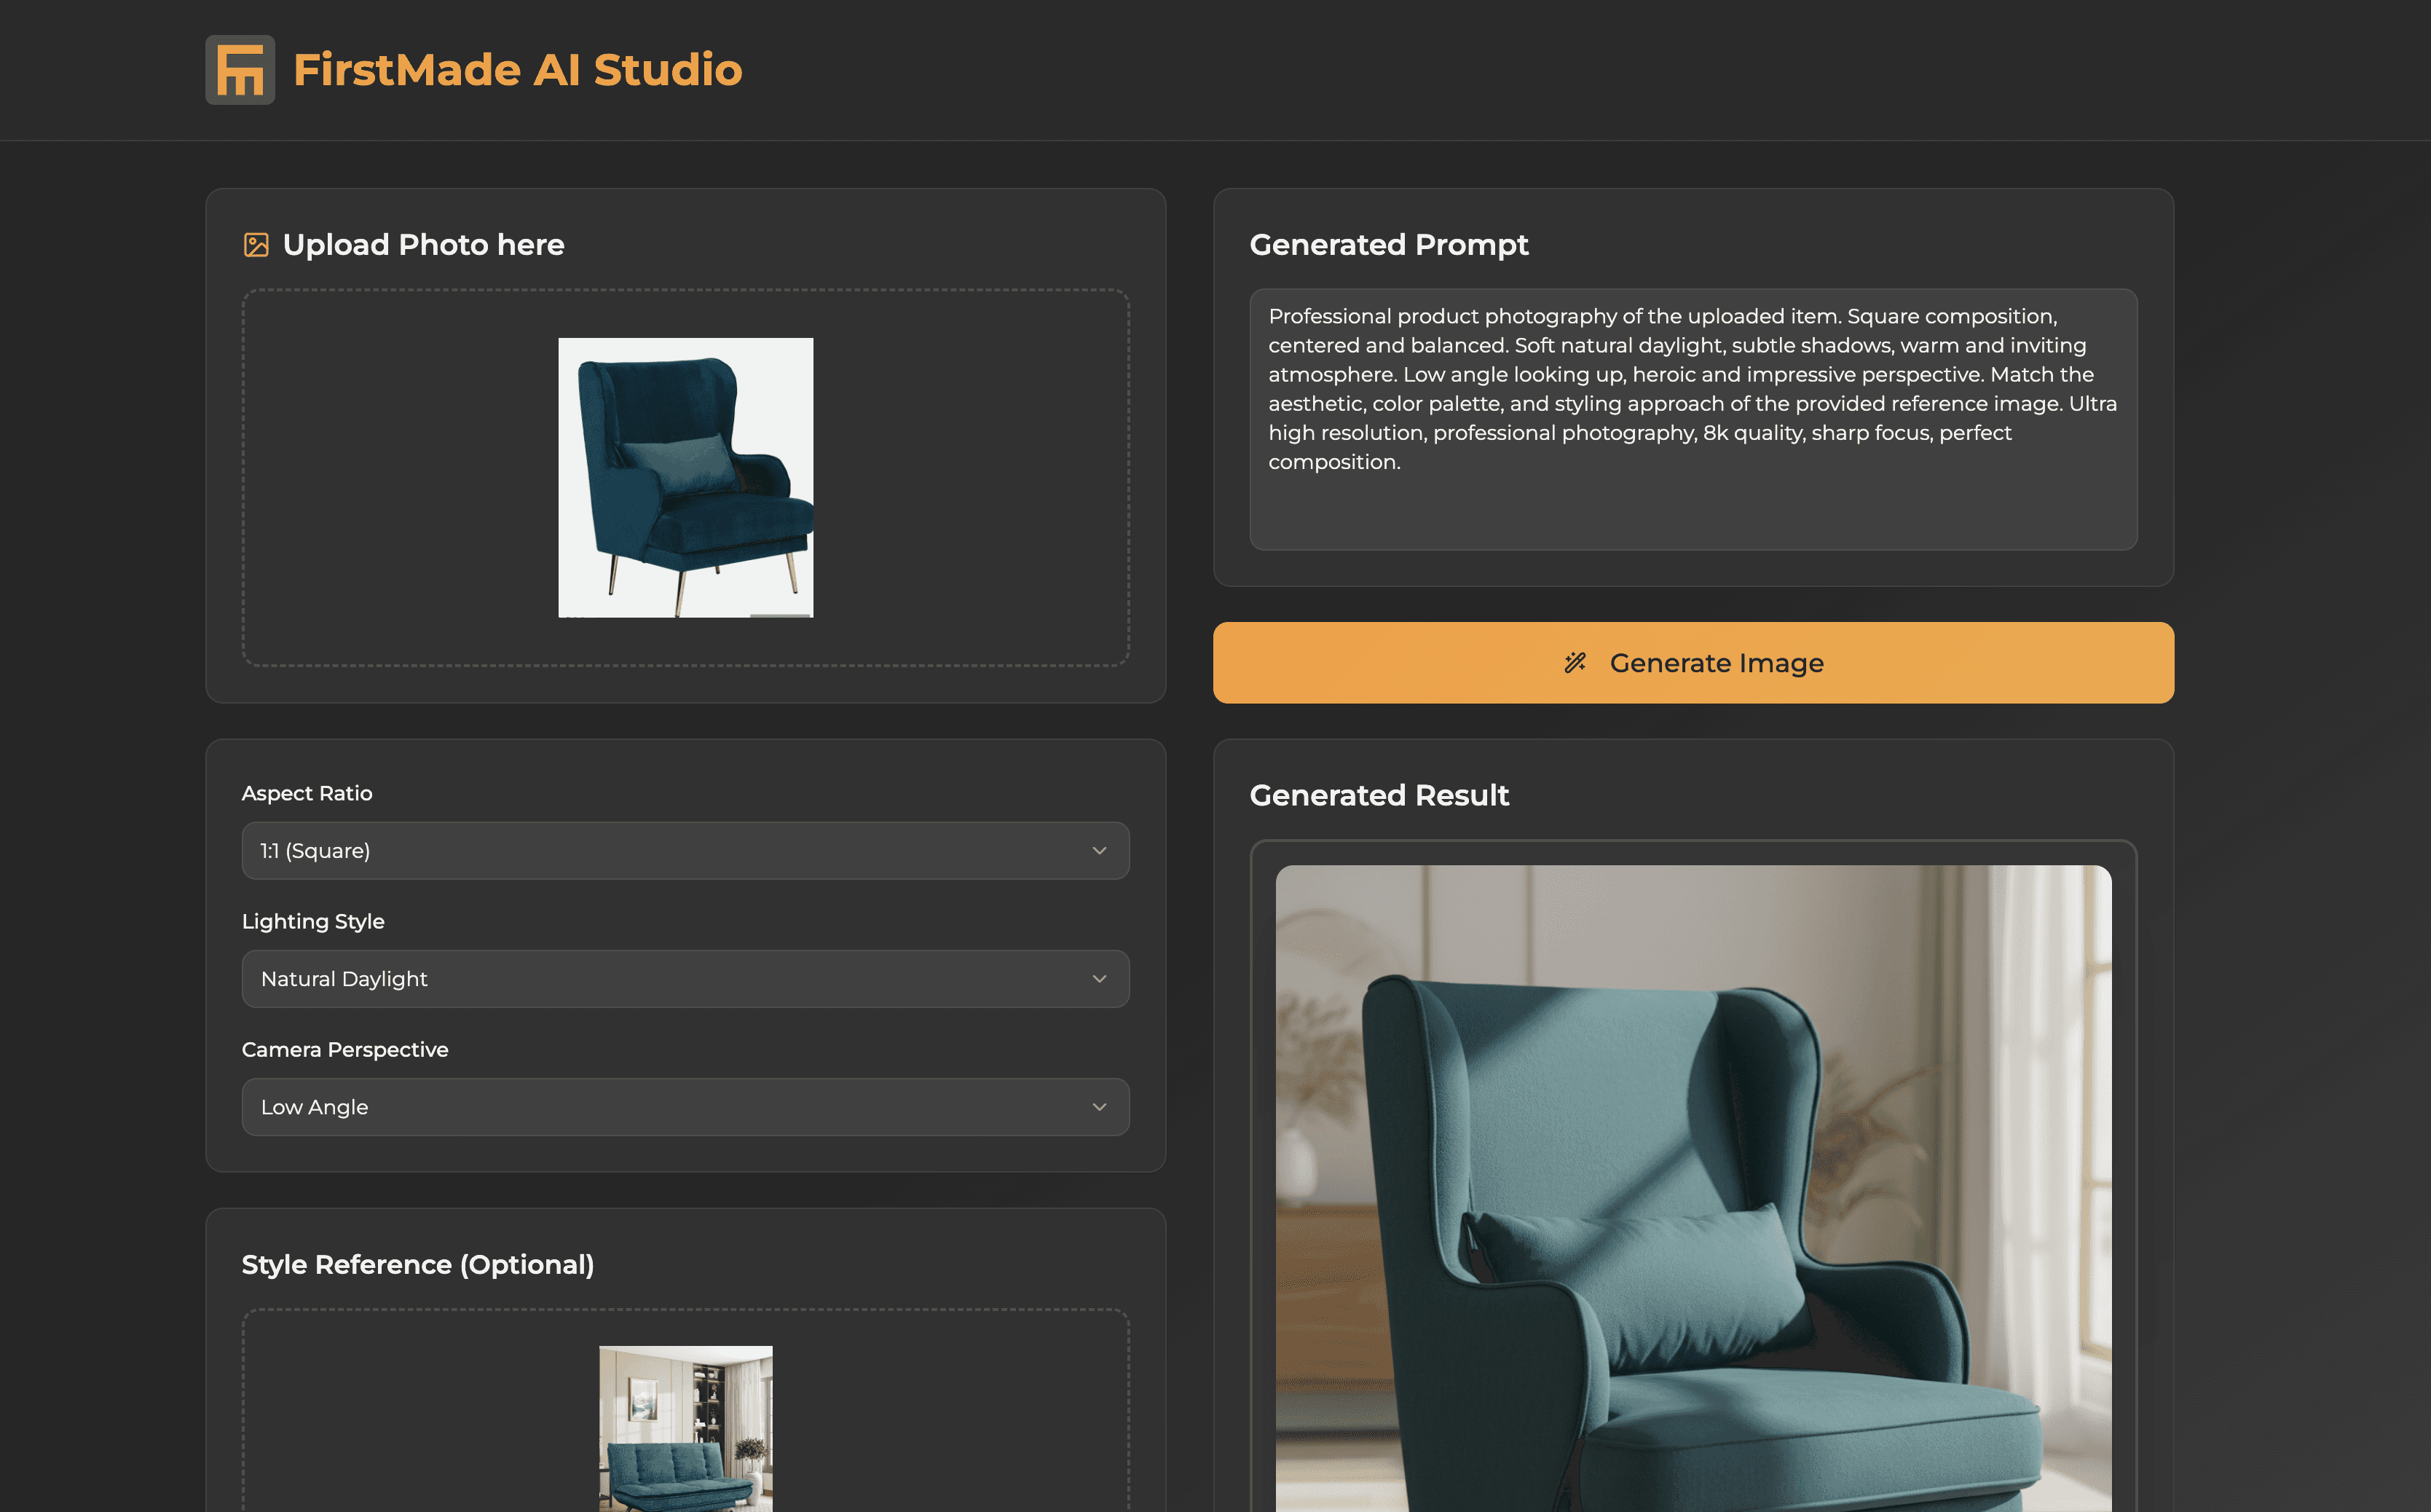The width and height of the screenshot is (2431, 1512).
Task: Click the uploaded blue armchair thumbnail
Action: [x=685, y=477]
